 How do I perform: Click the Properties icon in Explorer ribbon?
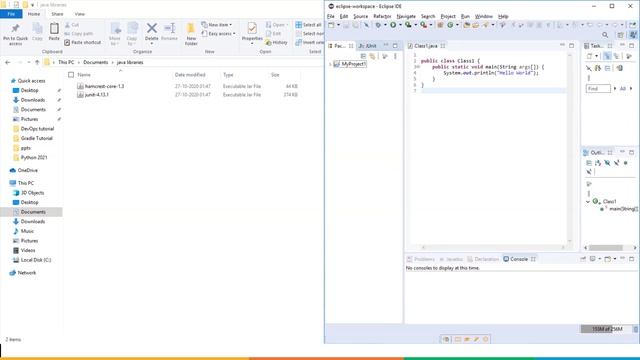252,28
